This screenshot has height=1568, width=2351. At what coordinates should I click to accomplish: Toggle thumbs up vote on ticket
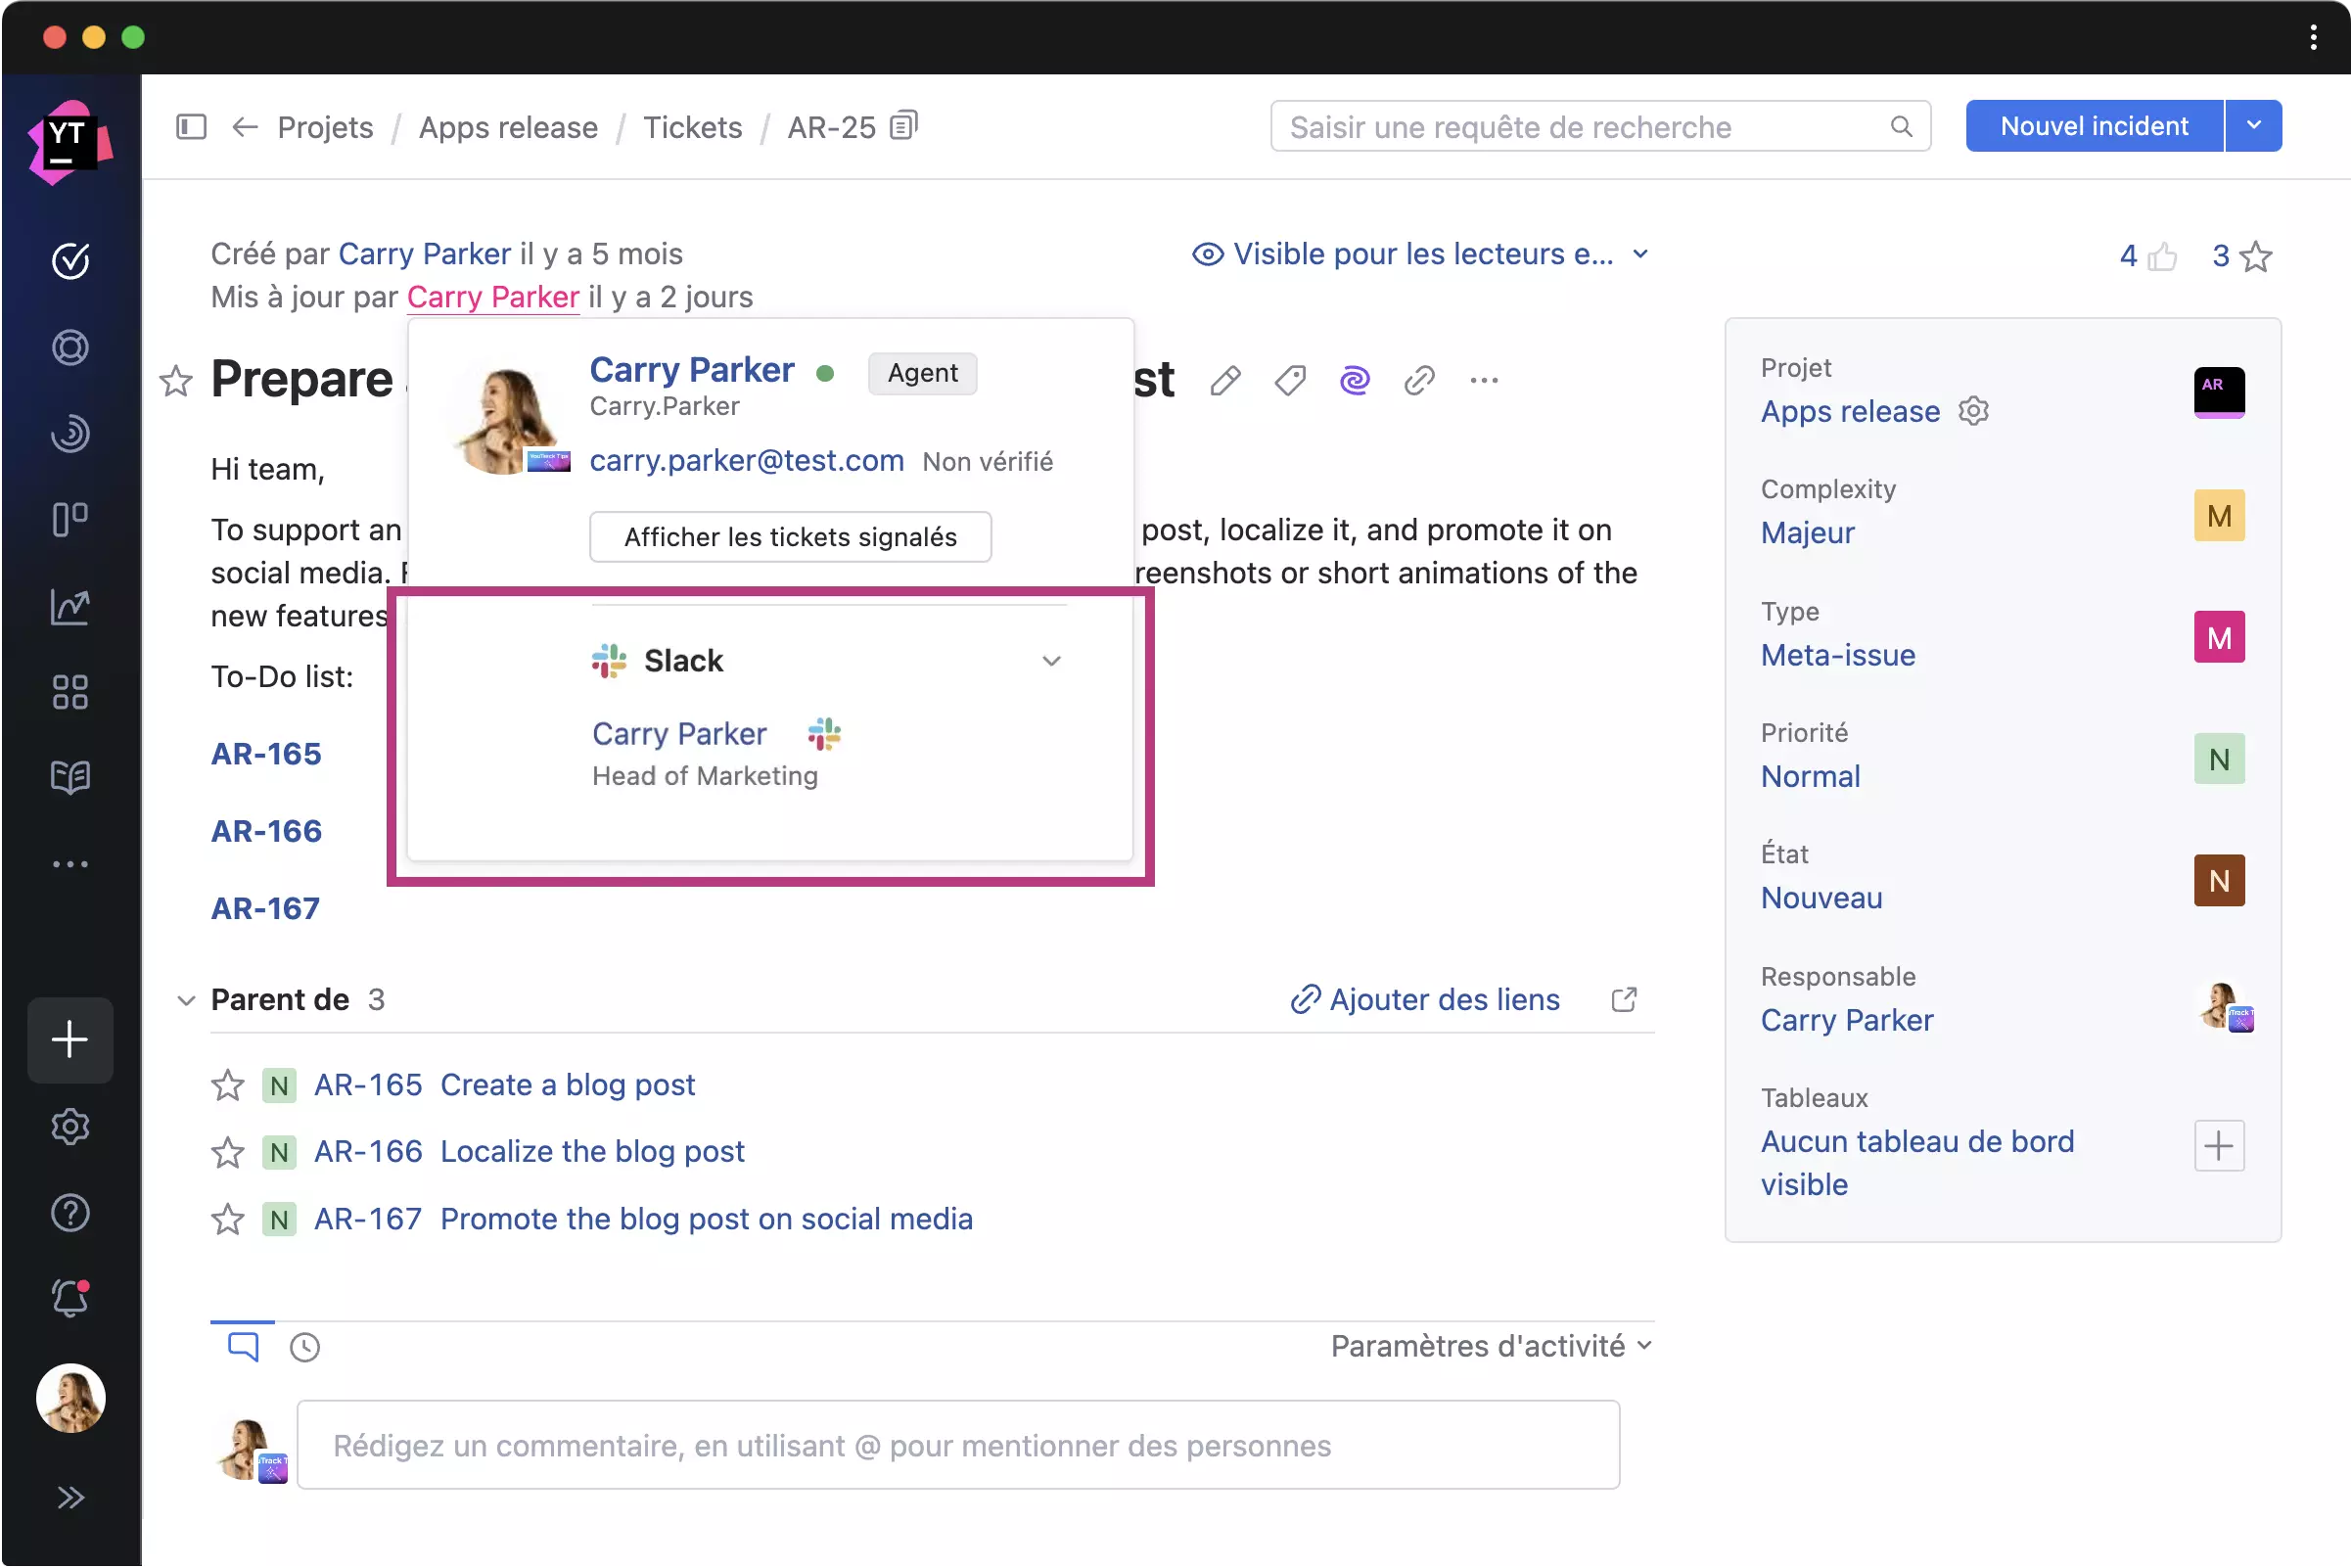[2162, 257]
